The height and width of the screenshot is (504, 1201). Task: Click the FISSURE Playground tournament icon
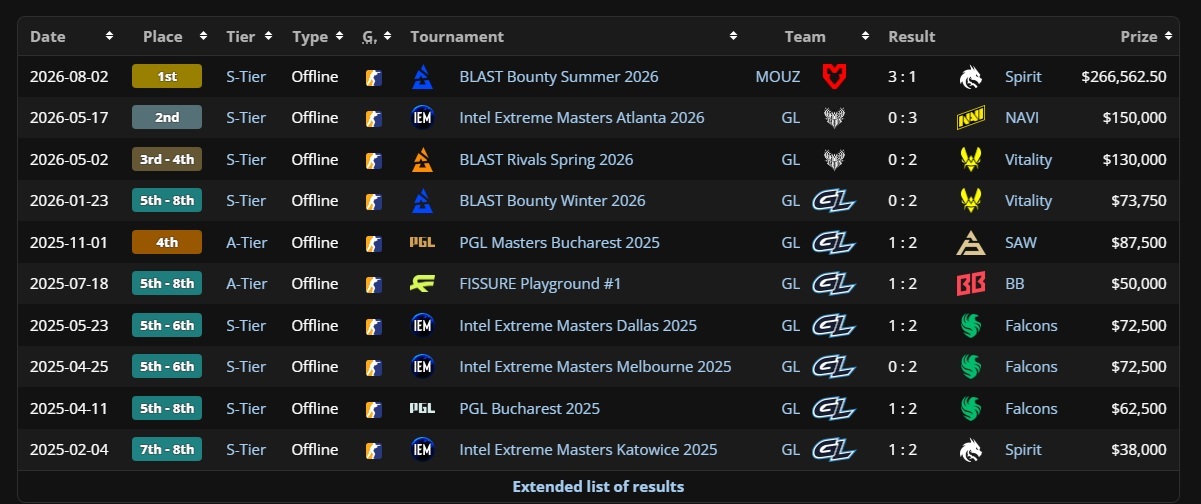pyautogui.click(x=422, y=284)
